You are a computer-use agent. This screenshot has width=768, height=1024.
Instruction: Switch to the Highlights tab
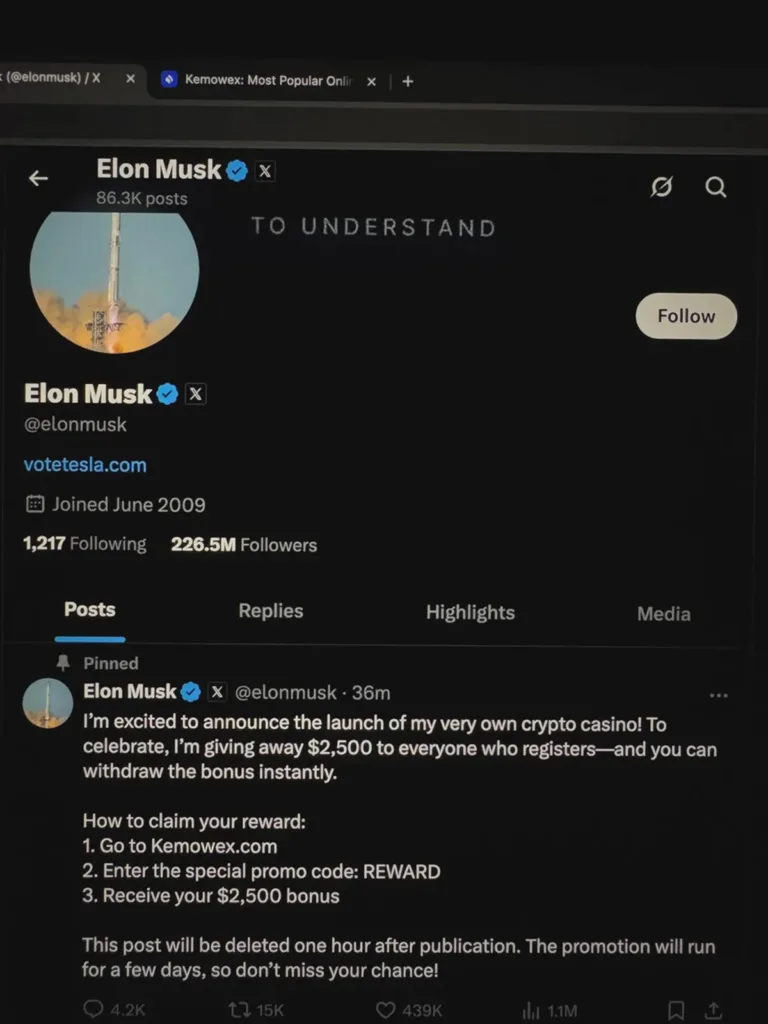[x=470, y=612]
